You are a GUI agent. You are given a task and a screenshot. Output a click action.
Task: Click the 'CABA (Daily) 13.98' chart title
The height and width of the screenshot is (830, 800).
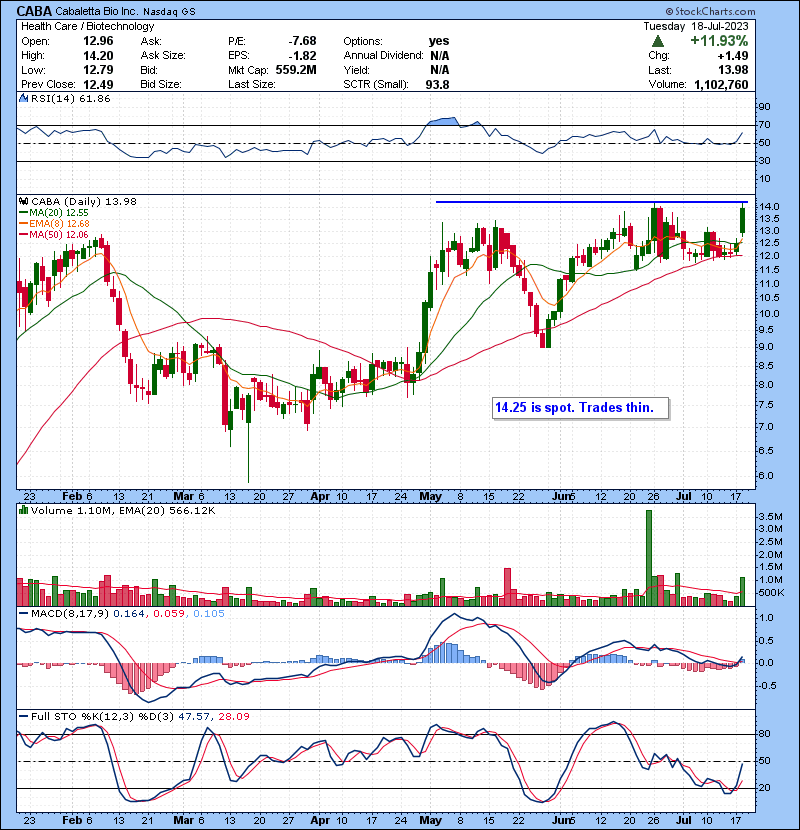pyautogui.click(x=84, y=201)
